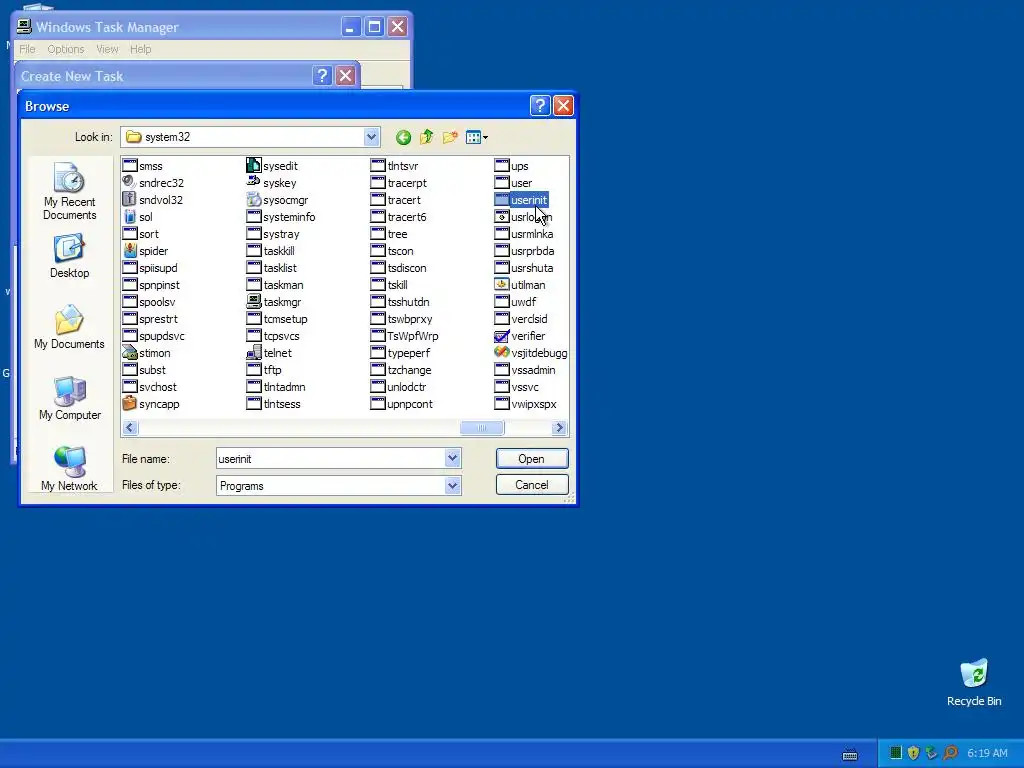The height and width of the screenshot is (768, 1024).
Task: Click the File name input field
Action: click(x=330, y=458)
